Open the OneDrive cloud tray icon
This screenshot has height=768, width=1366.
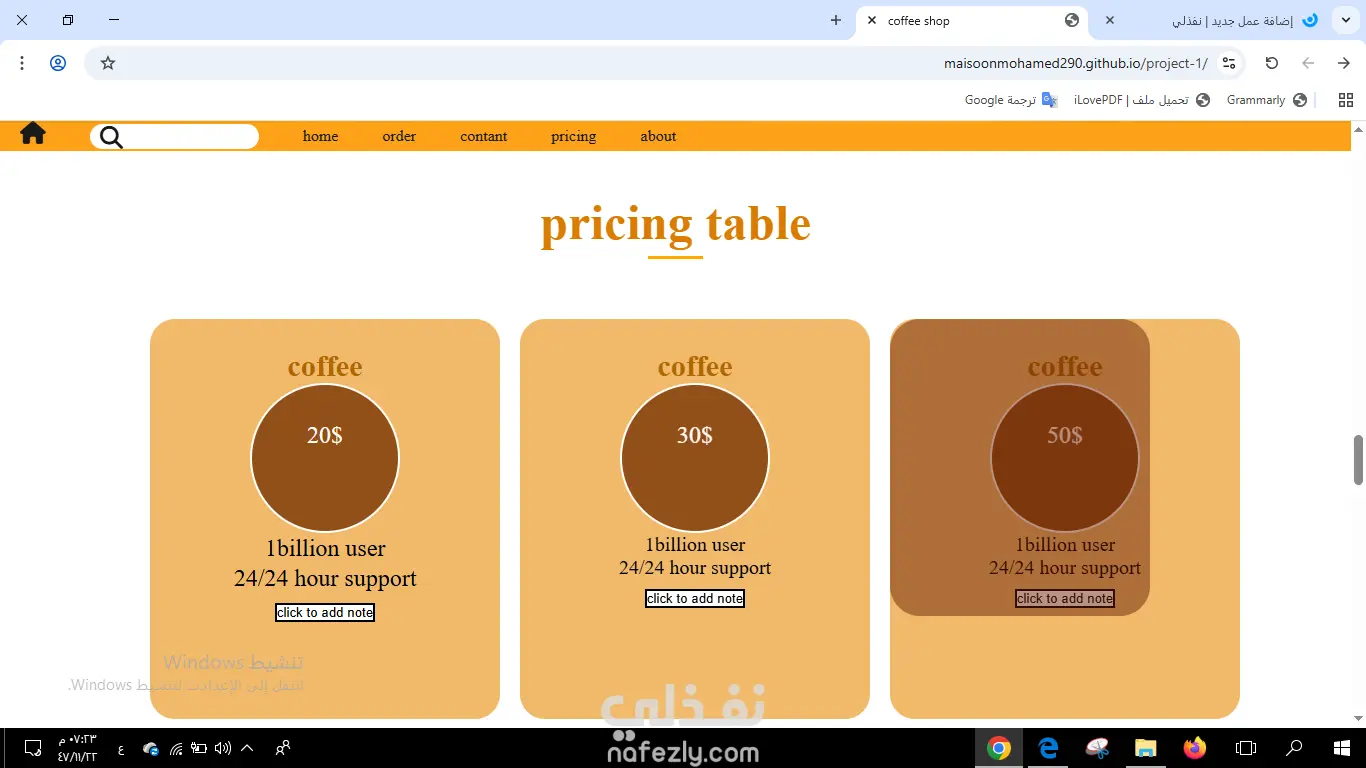click(151, 748)
